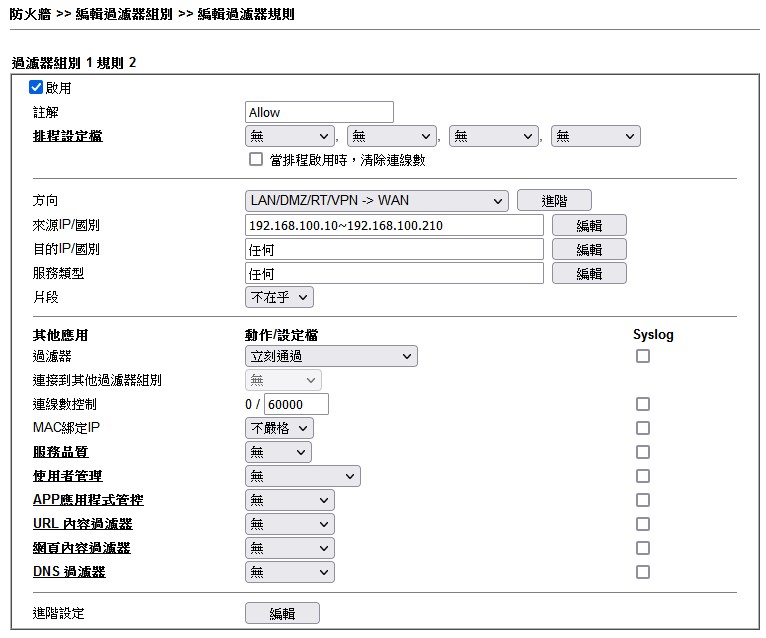The height and width of the screenshot is (638, 766).
Task: Click 編輯 button for 進階設定
Action: pos(282,614)
